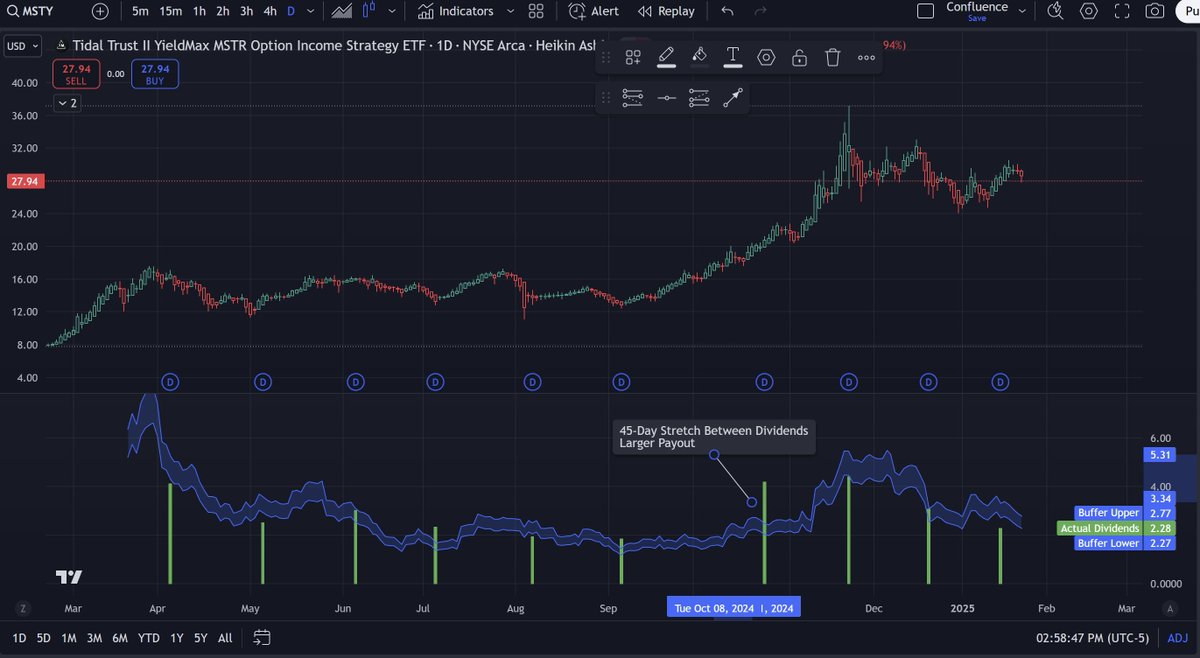This screenshot has height=658, width=1200.
Task: Set range to 3M
Action: click(x=94, y=638)
